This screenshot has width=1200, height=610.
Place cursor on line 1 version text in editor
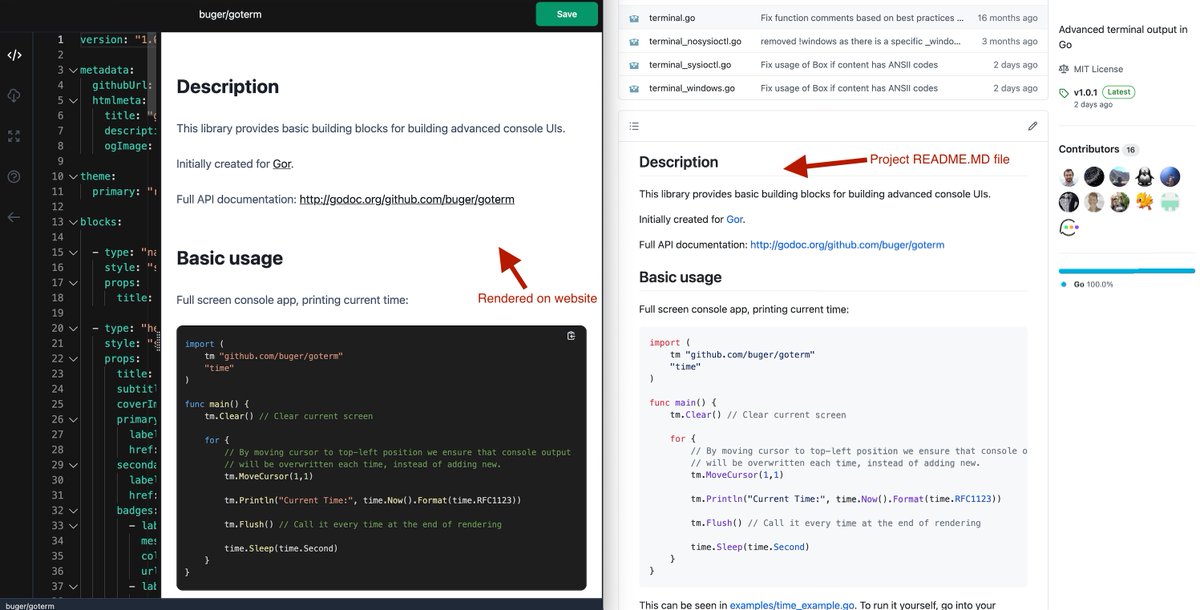[x=118, y=40]
